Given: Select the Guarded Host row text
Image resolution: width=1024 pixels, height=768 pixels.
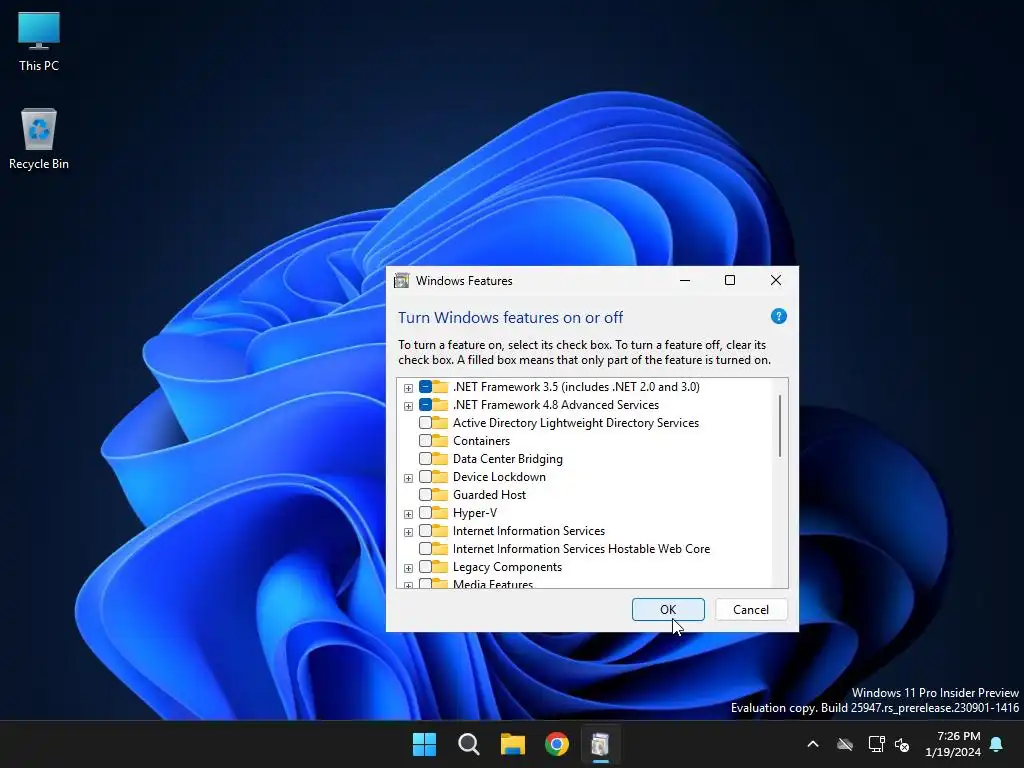Looking at the screenshot, I should tap(489, 495).
